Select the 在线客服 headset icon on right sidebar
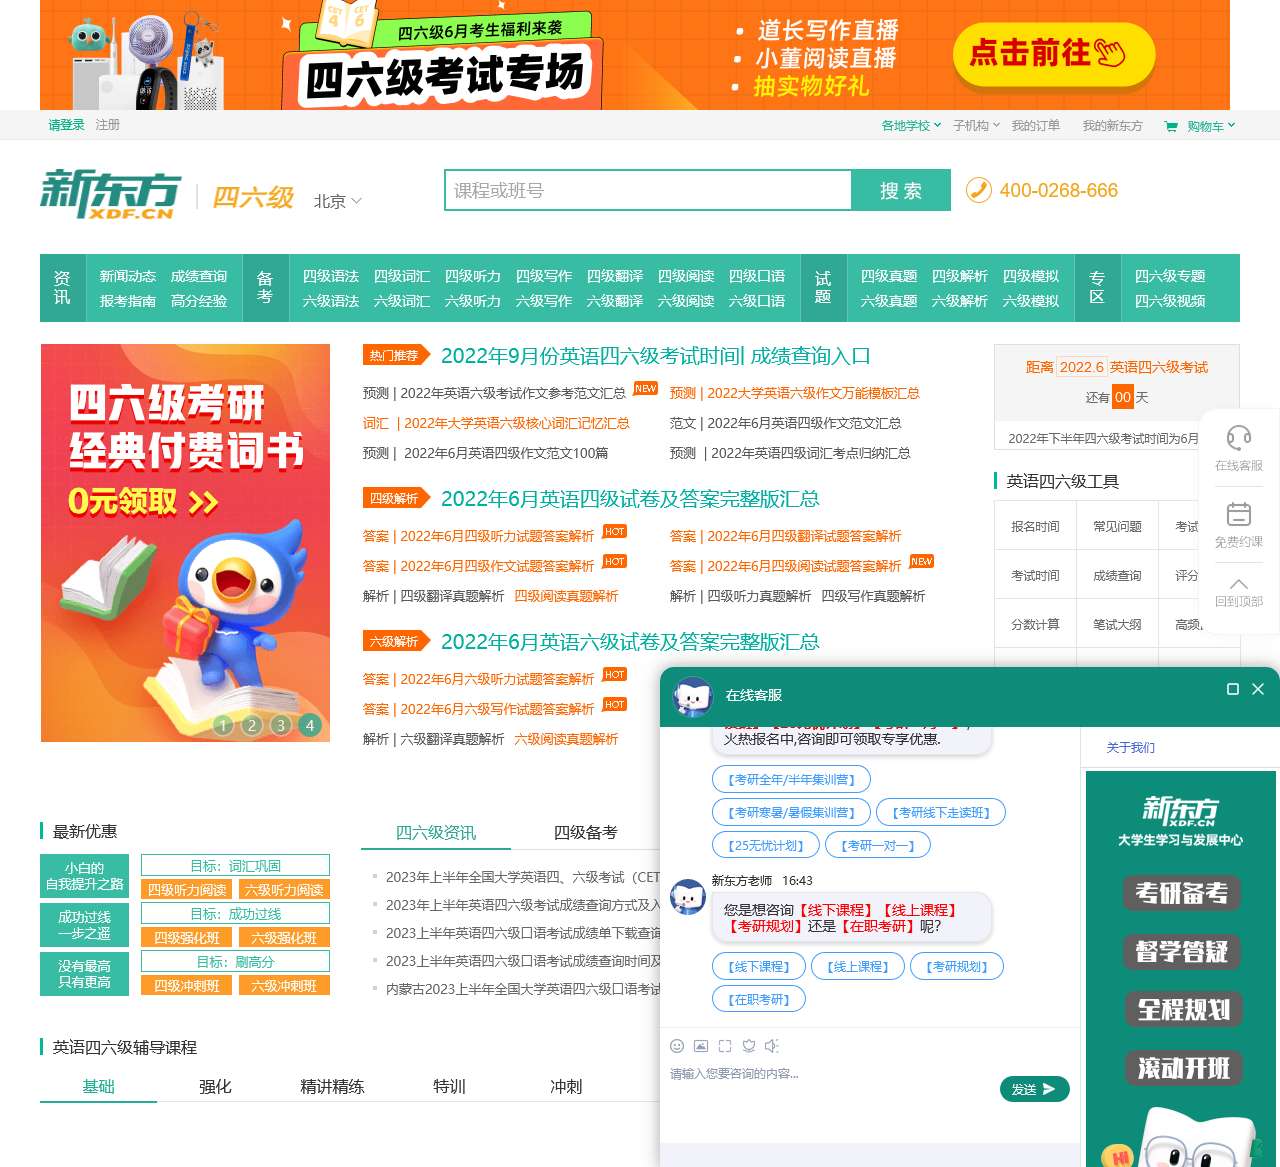Image resolution: width=1280 pixels, height=1167 pixels. tap(1239, 437)
